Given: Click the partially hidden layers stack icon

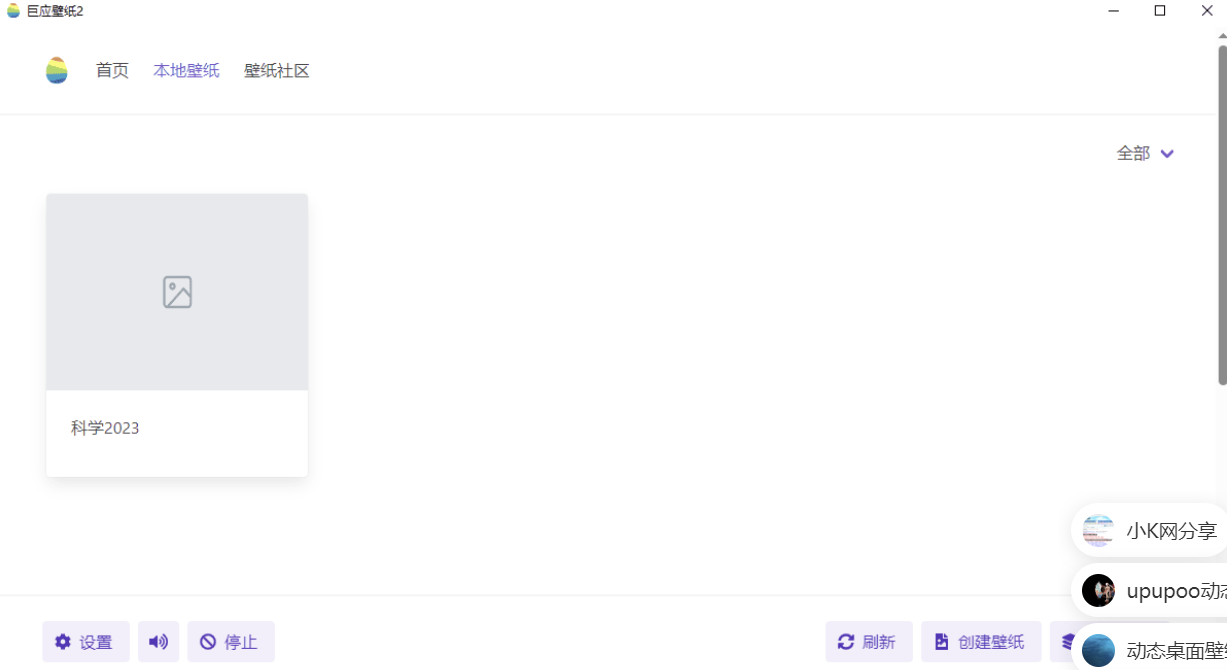Looking at the screenshot, I should coord(1067,642).
